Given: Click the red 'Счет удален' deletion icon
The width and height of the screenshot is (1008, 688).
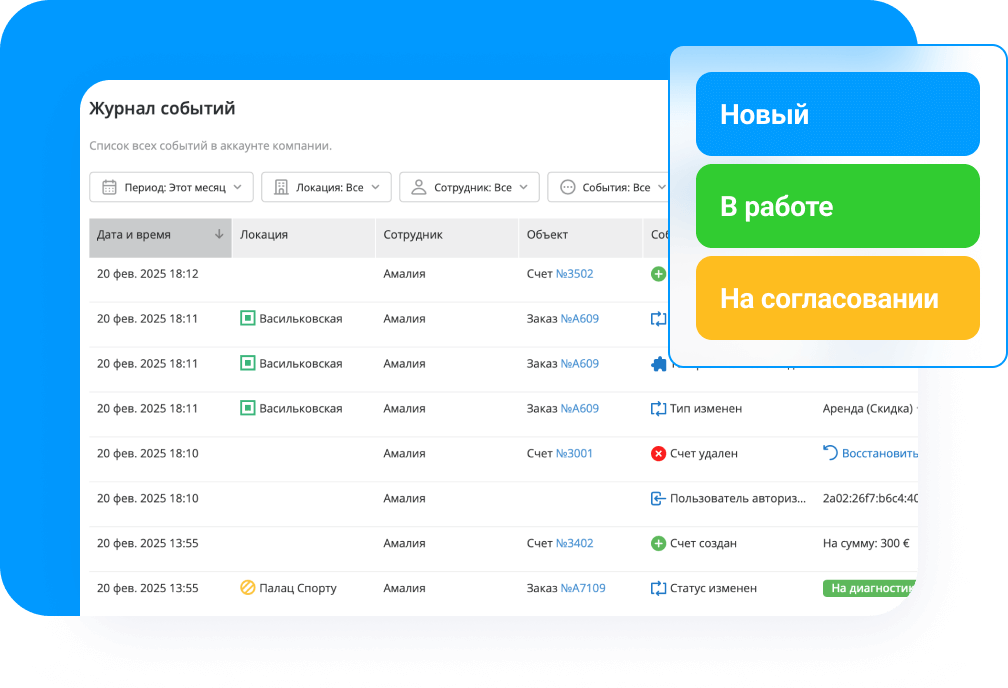Looking at the screenshot, I should [658, 453].
